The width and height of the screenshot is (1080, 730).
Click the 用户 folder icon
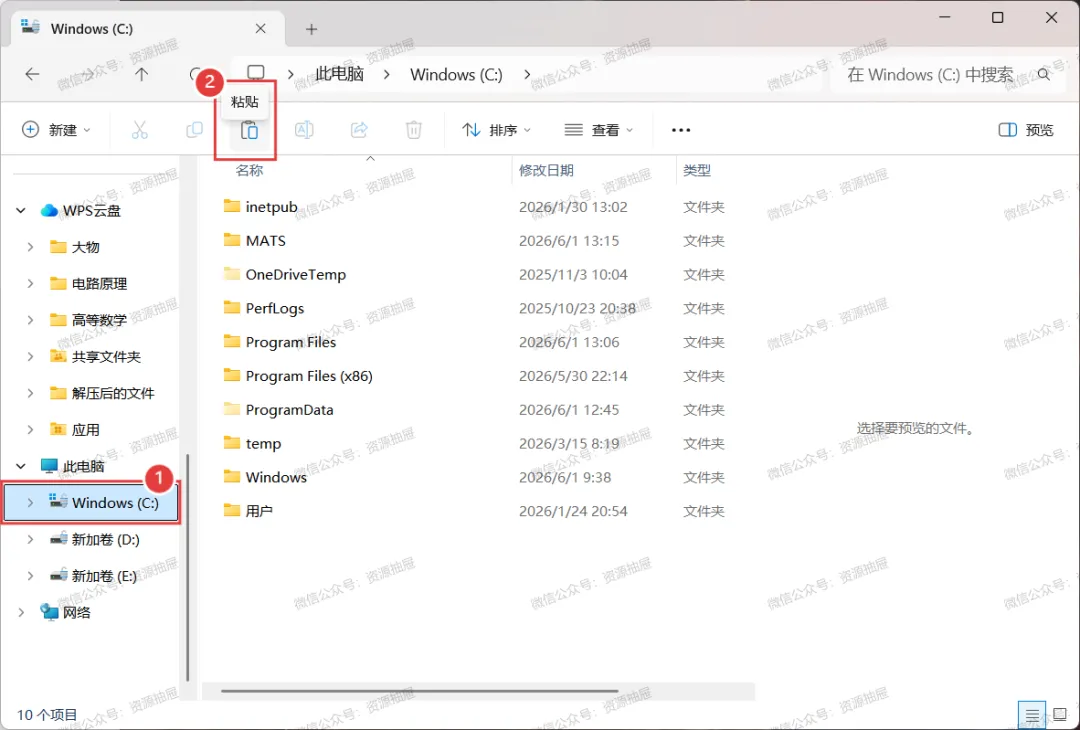tap(231, 510)
